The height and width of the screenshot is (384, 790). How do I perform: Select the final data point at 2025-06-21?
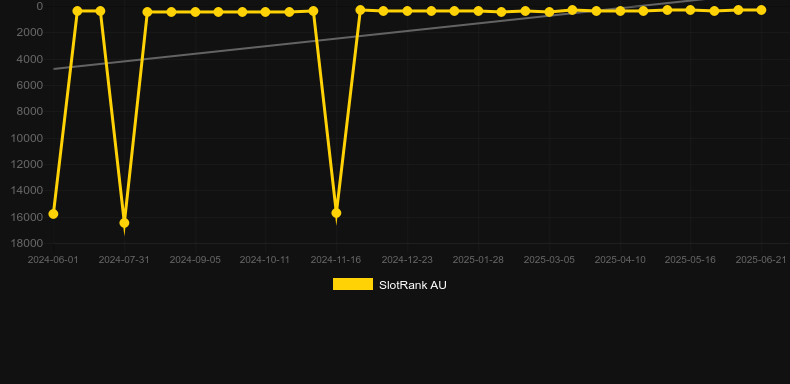761,10
